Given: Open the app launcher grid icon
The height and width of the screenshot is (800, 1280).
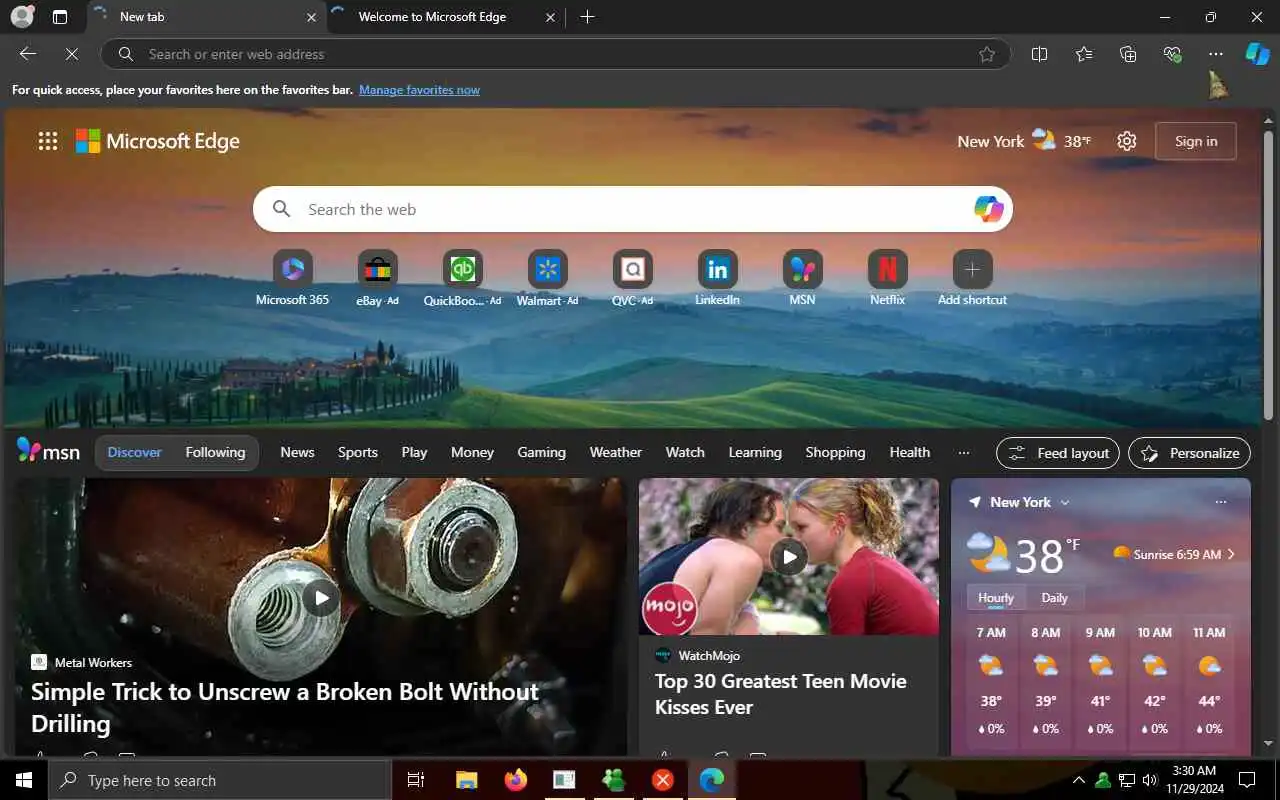Looking at the screenshot, I should [48, 141].
